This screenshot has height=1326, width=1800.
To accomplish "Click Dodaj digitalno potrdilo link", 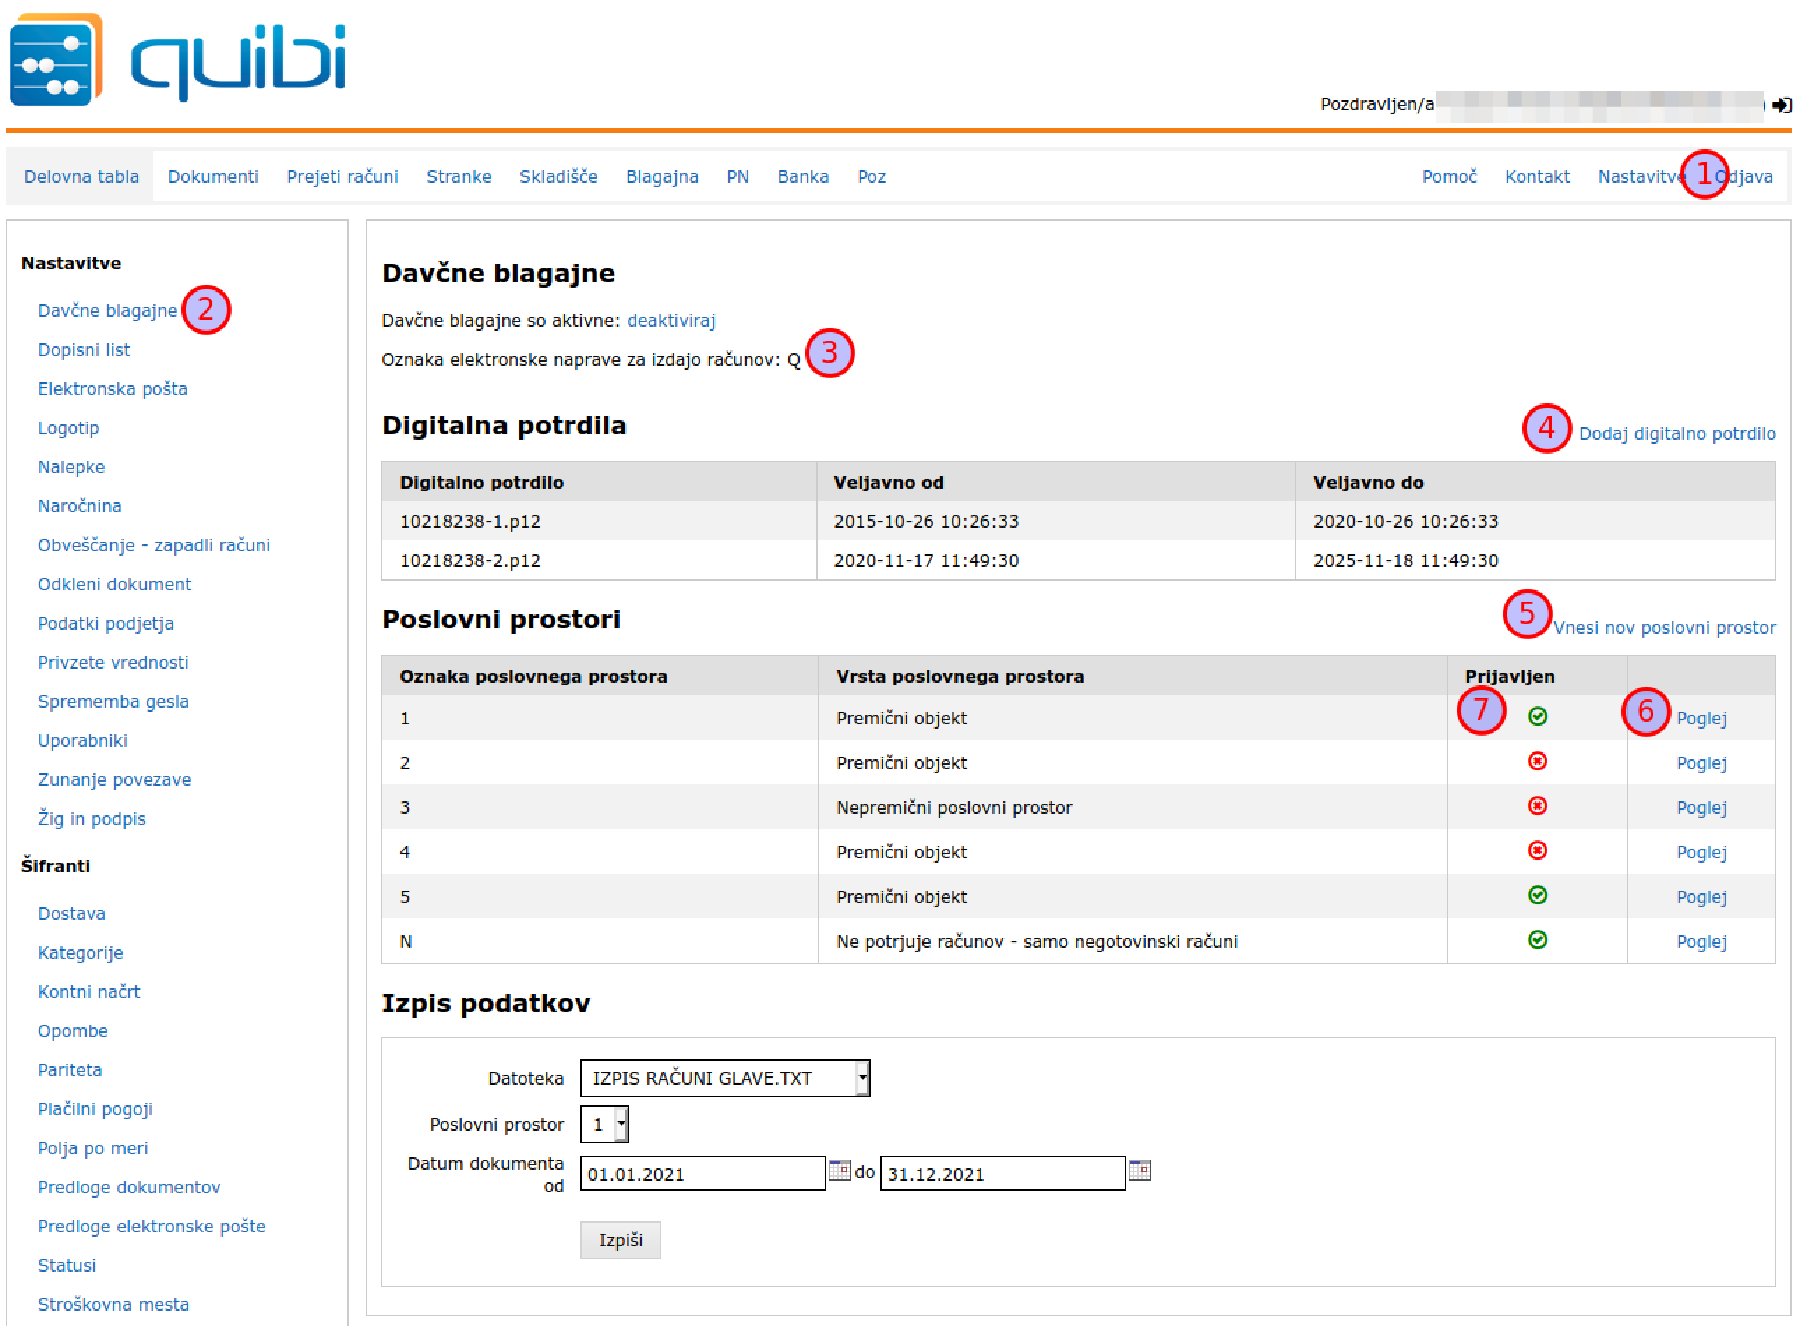I will (1676, 434).
